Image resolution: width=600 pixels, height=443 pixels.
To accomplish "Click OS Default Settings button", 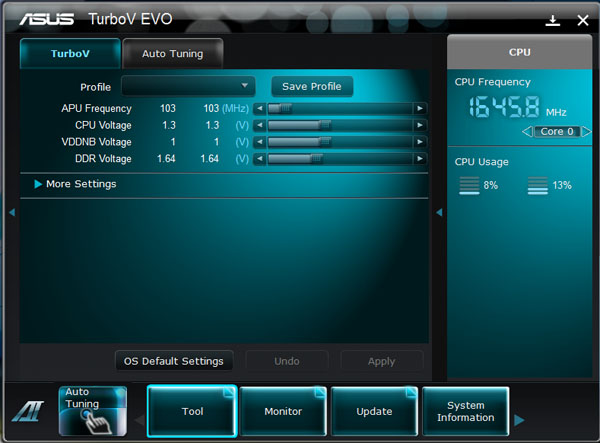I will (x=174, y=361).
